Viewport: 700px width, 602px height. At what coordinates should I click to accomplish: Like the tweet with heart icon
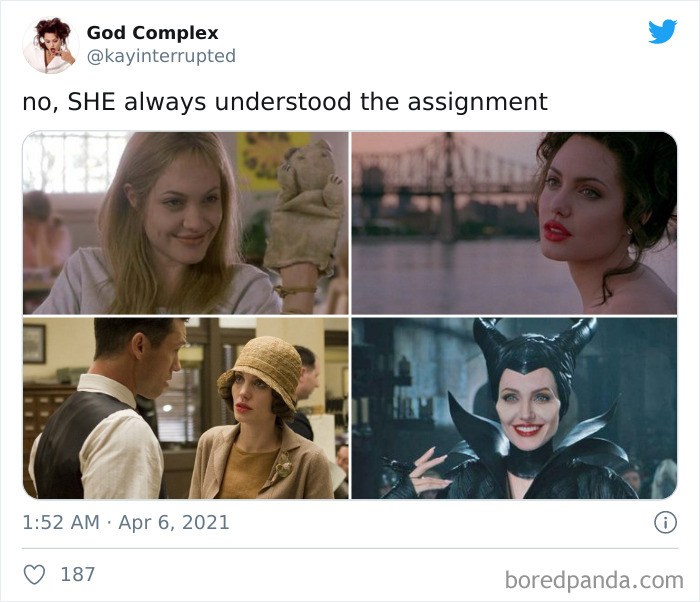pos(34,574)
